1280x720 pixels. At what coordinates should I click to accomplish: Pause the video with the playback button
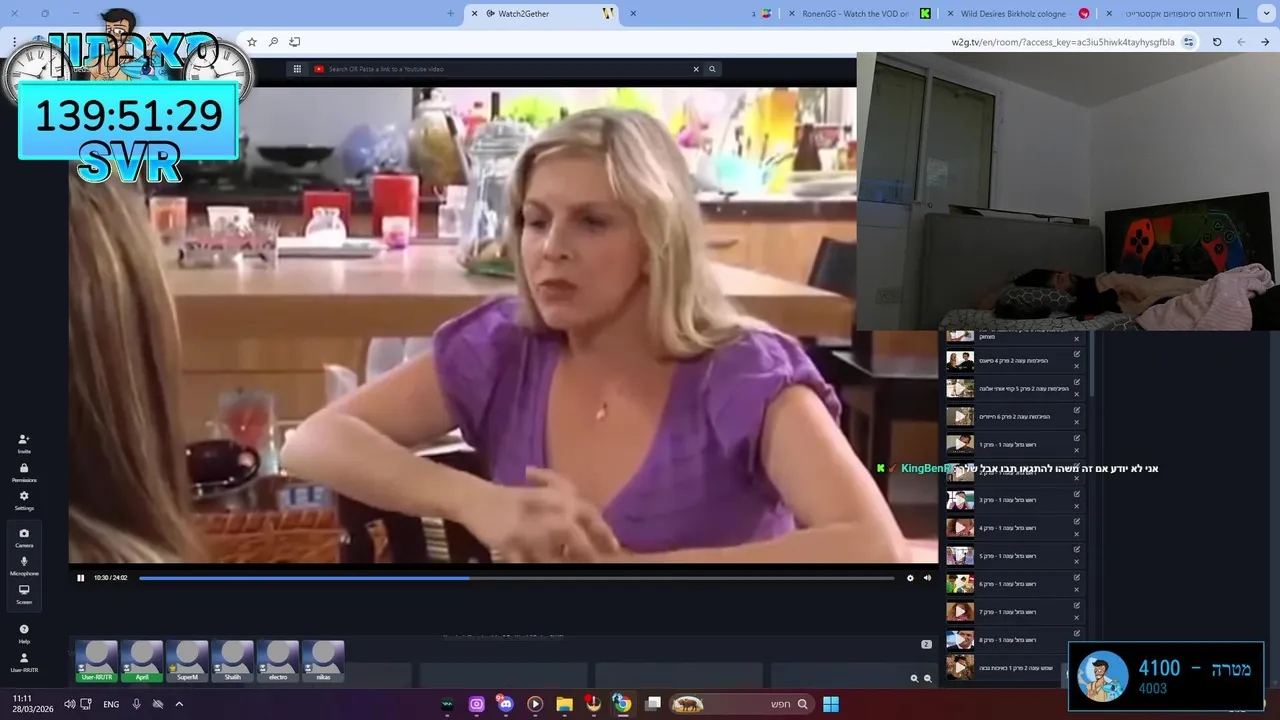coord(81,578)
